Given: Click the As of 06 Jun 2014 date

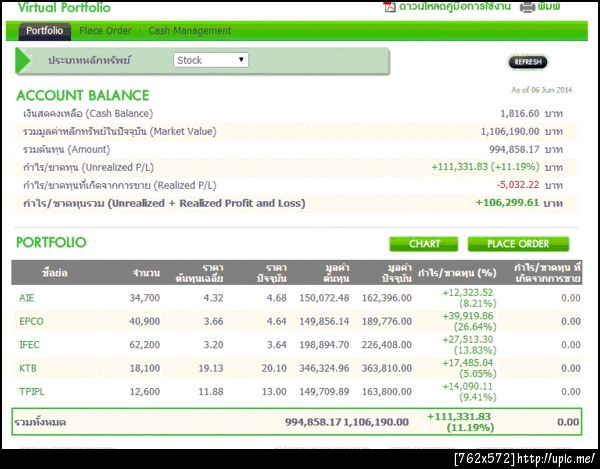Looking at the screenshot, I should (542, 90).
